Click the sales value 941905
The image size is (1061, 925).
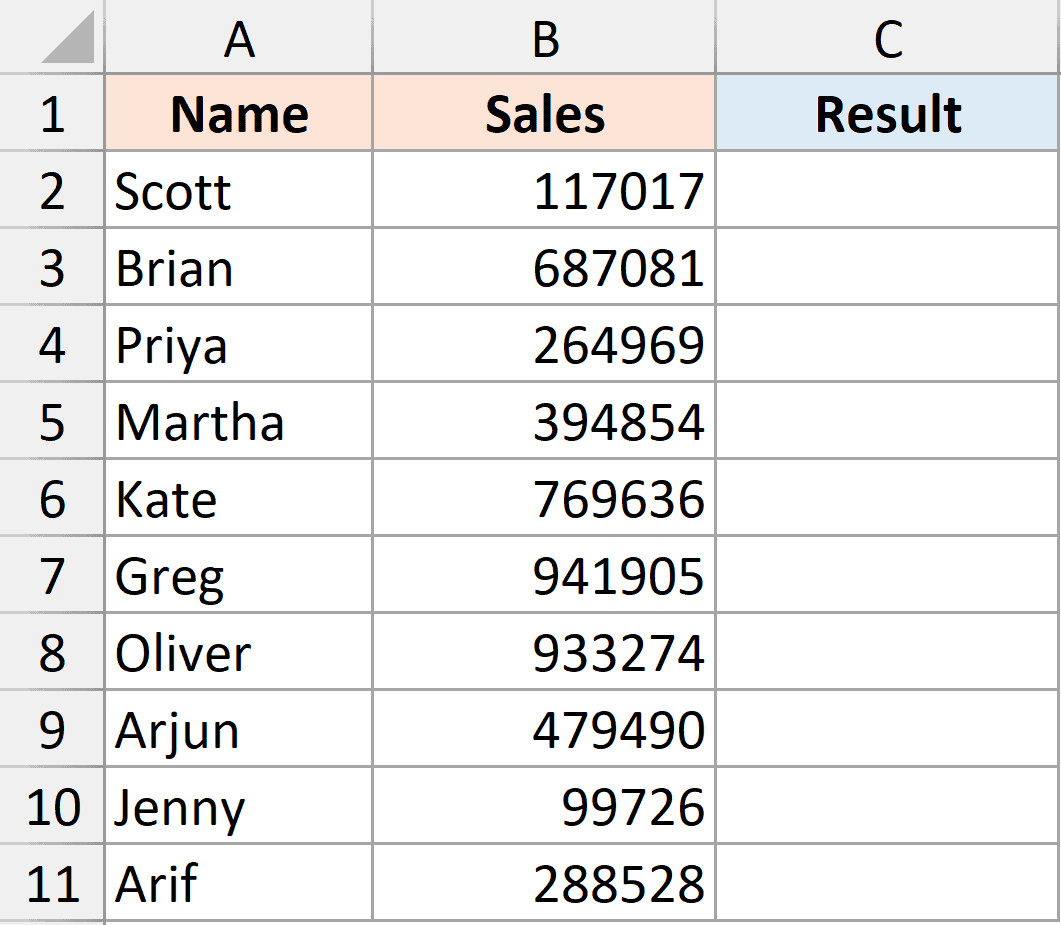coord(618,577)
